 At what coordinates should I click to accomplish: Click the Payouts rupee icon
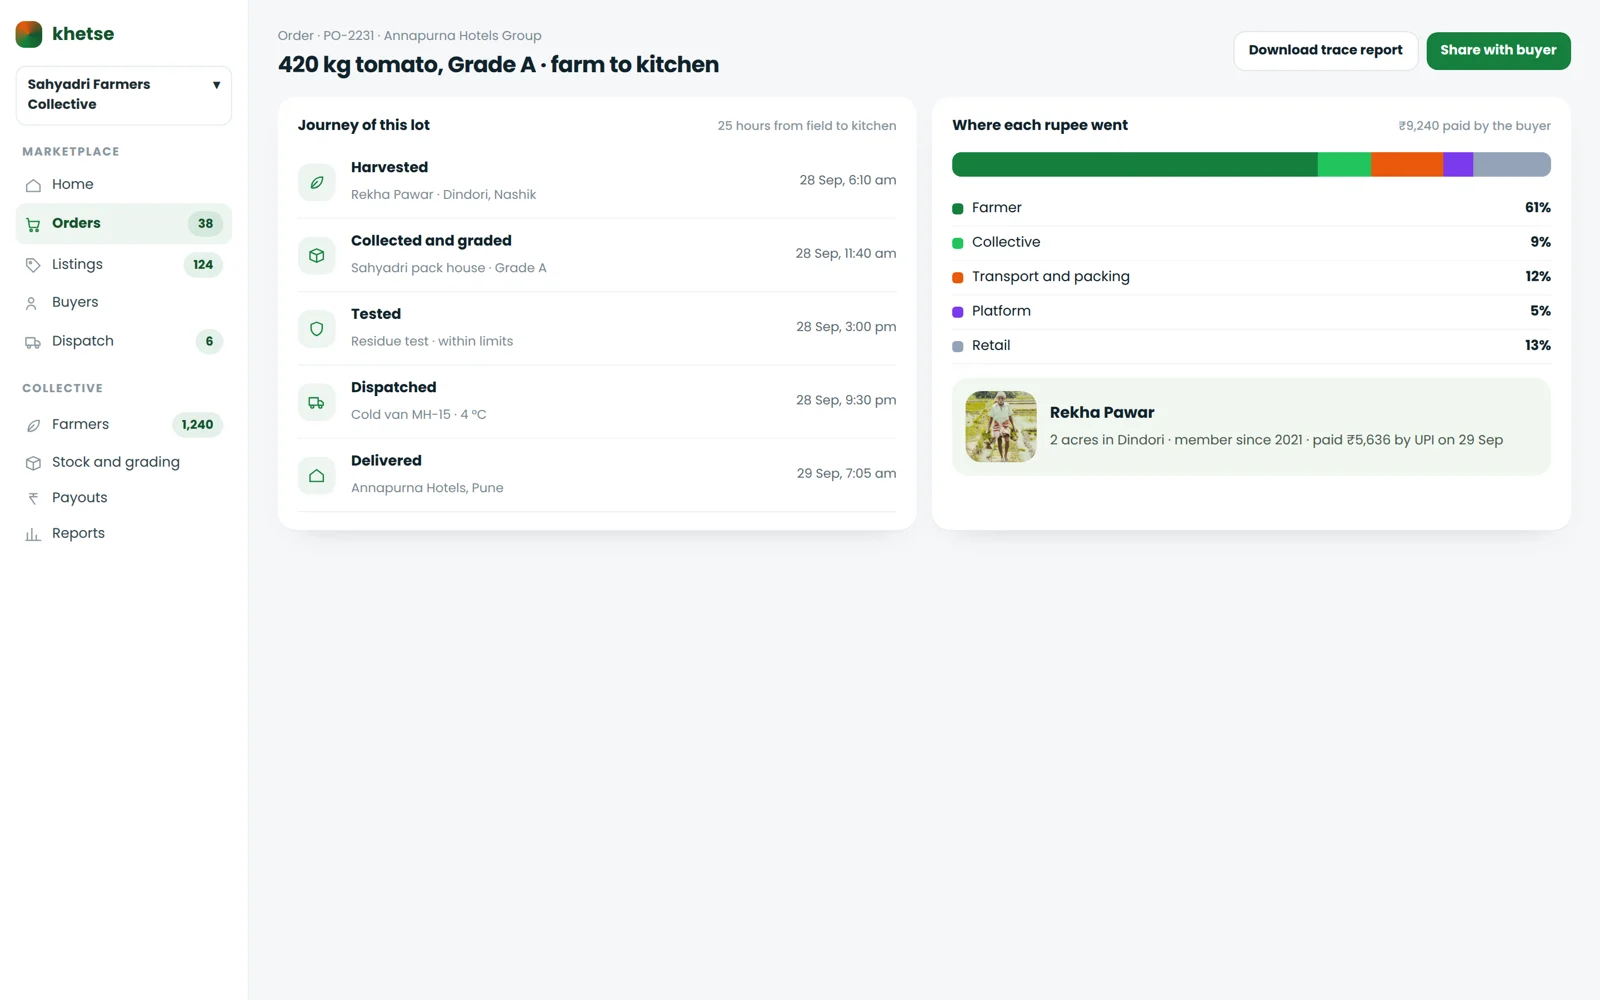tap(33, 498)
